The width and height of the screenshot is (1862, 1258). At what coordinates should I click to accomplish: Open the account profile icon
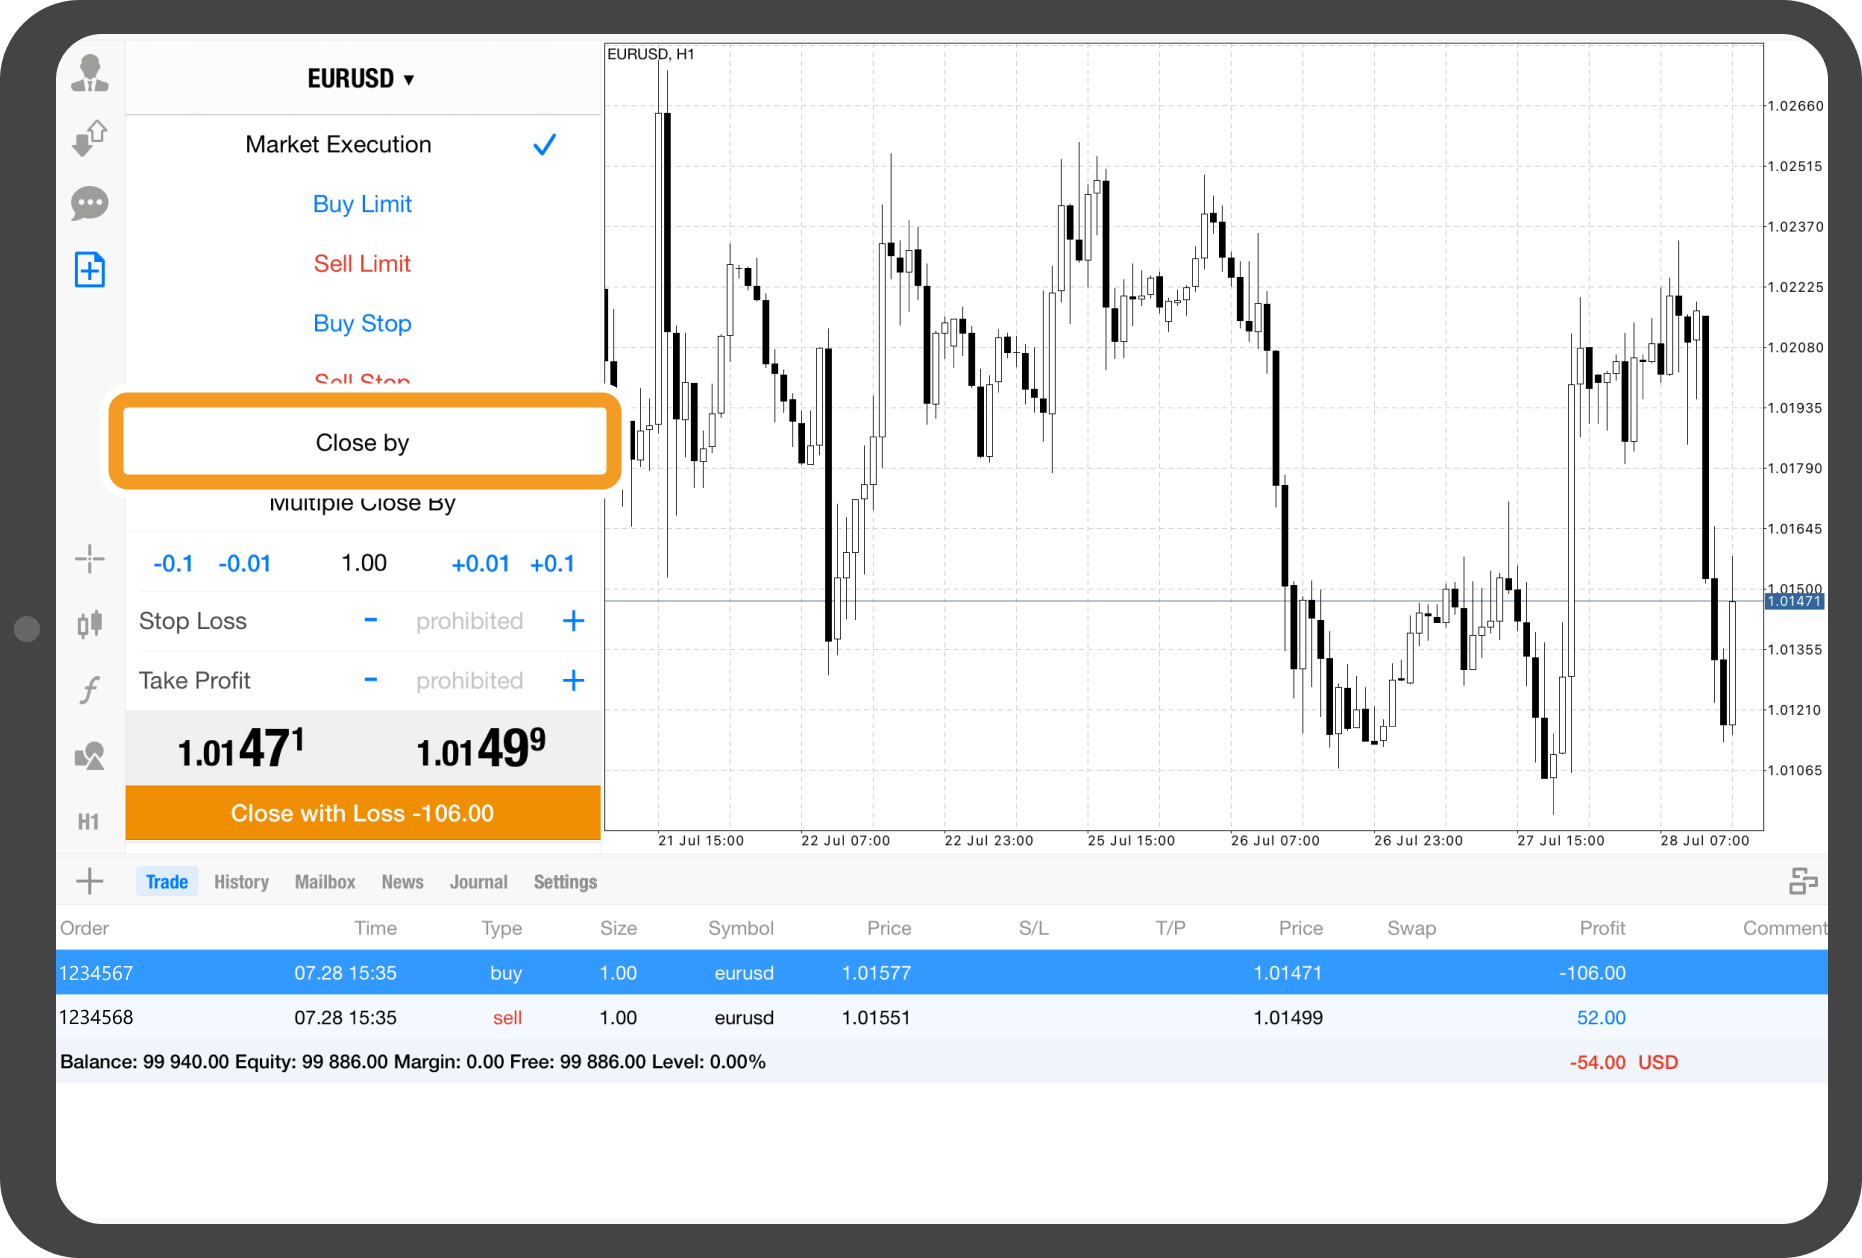click(90, 74)
